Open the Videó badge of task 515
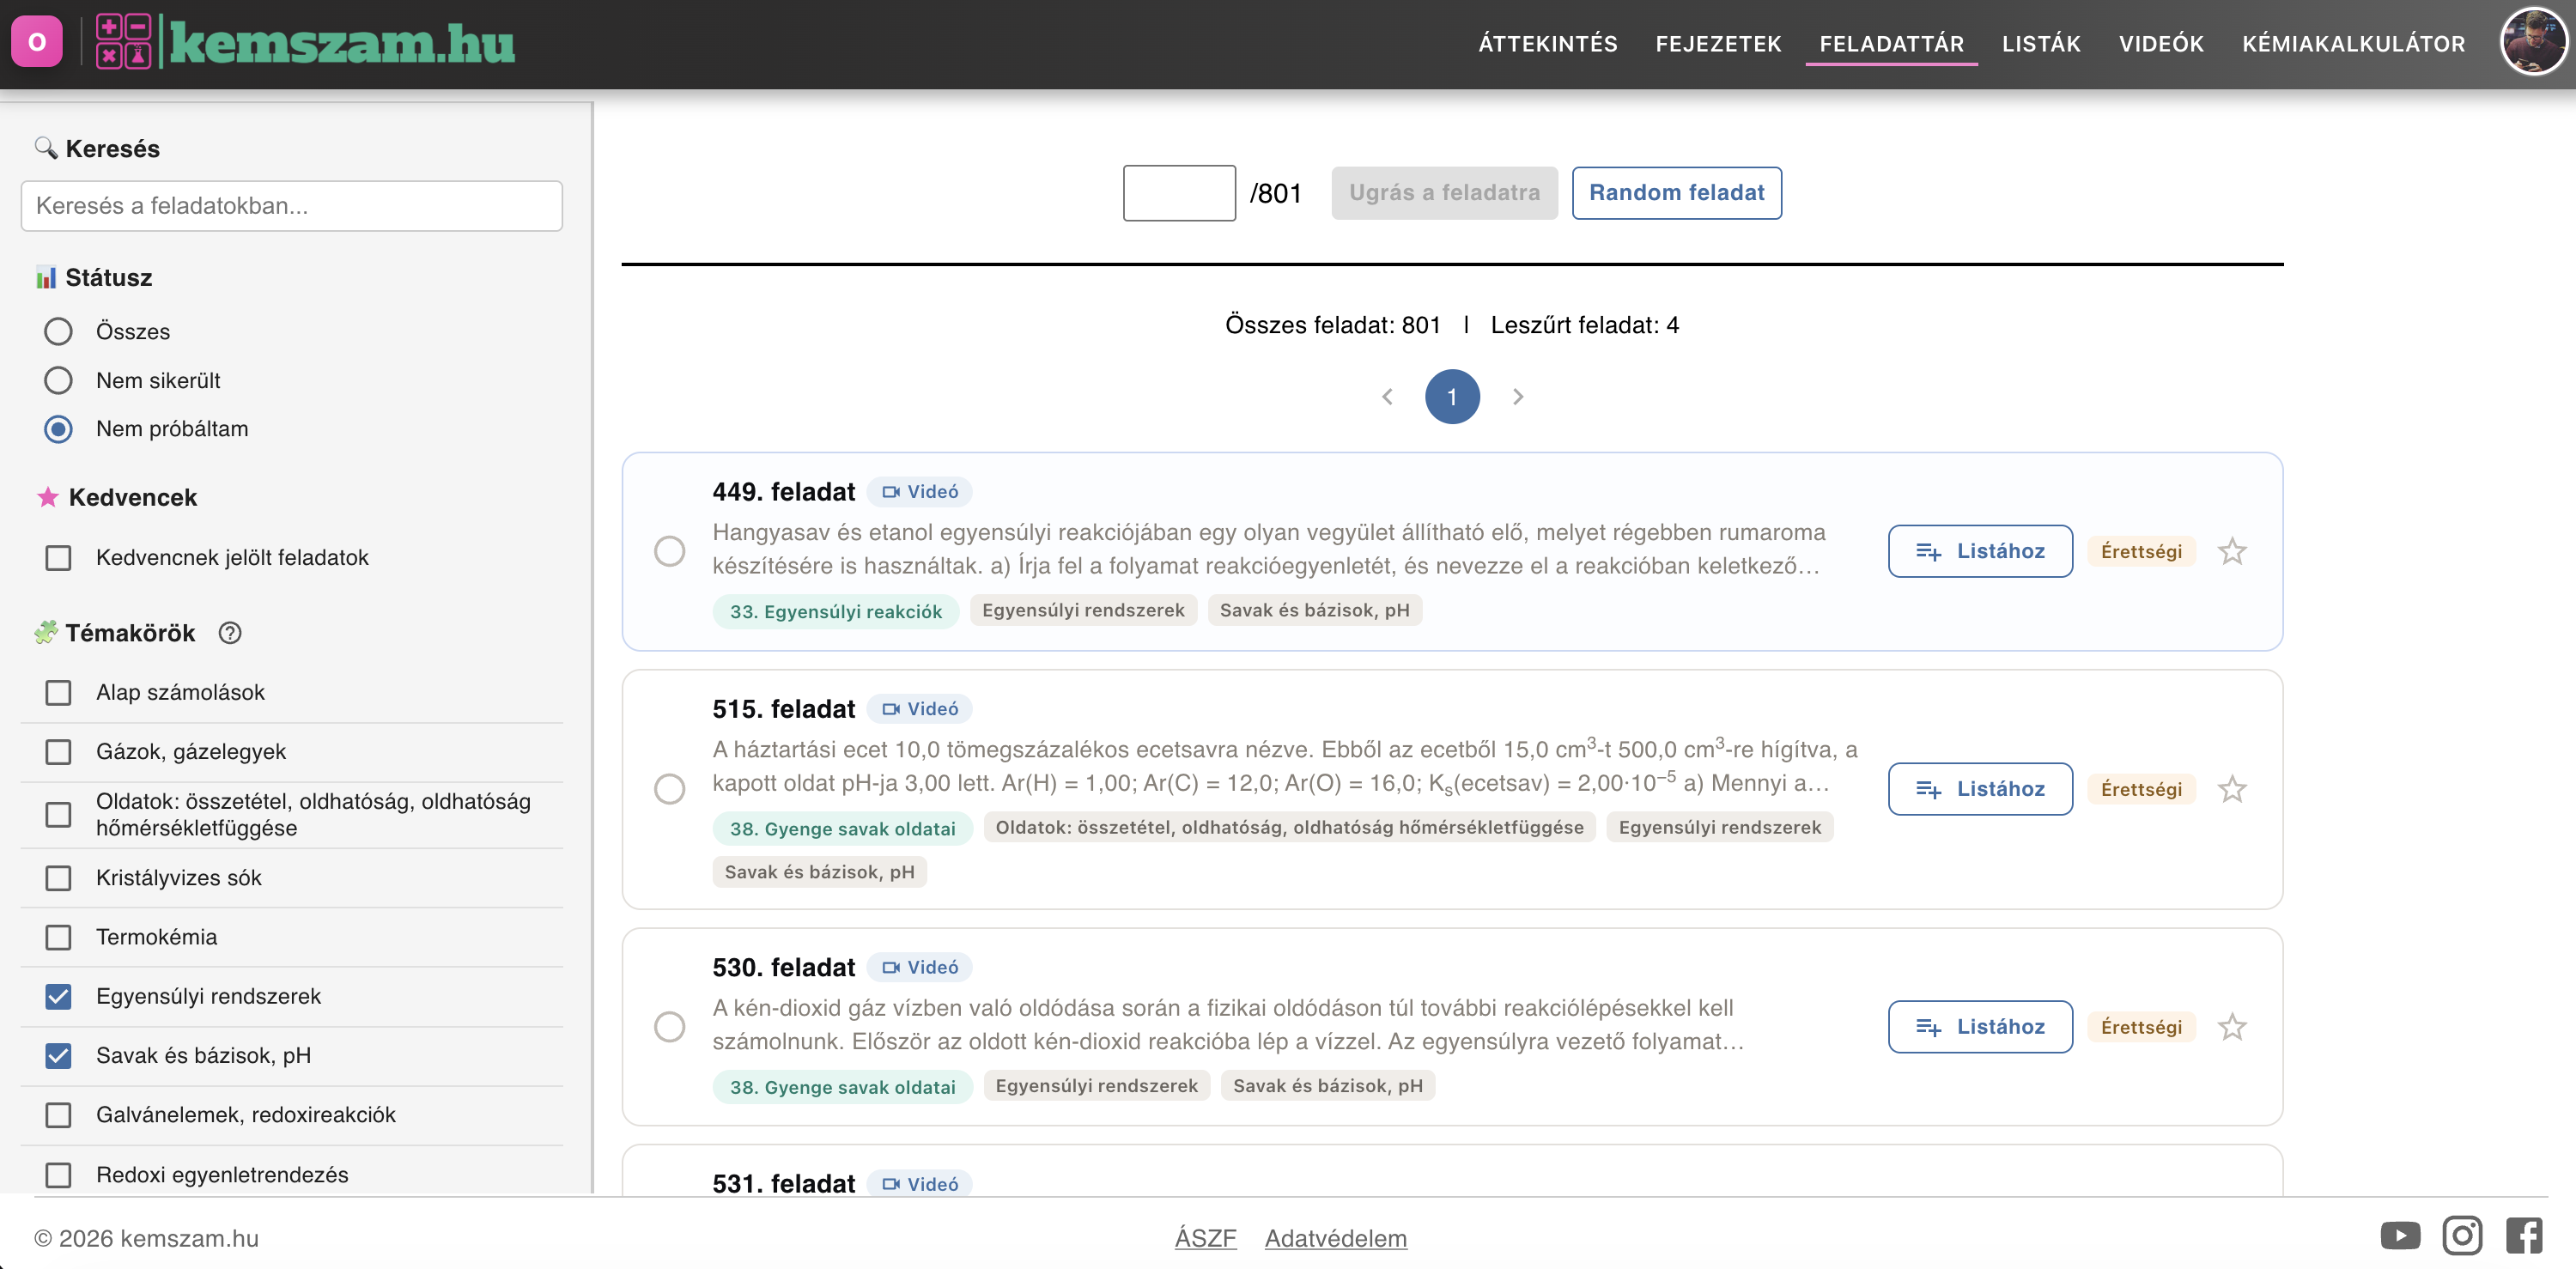The width and height of the screenshot is (2576, 1269). [919, 709]
